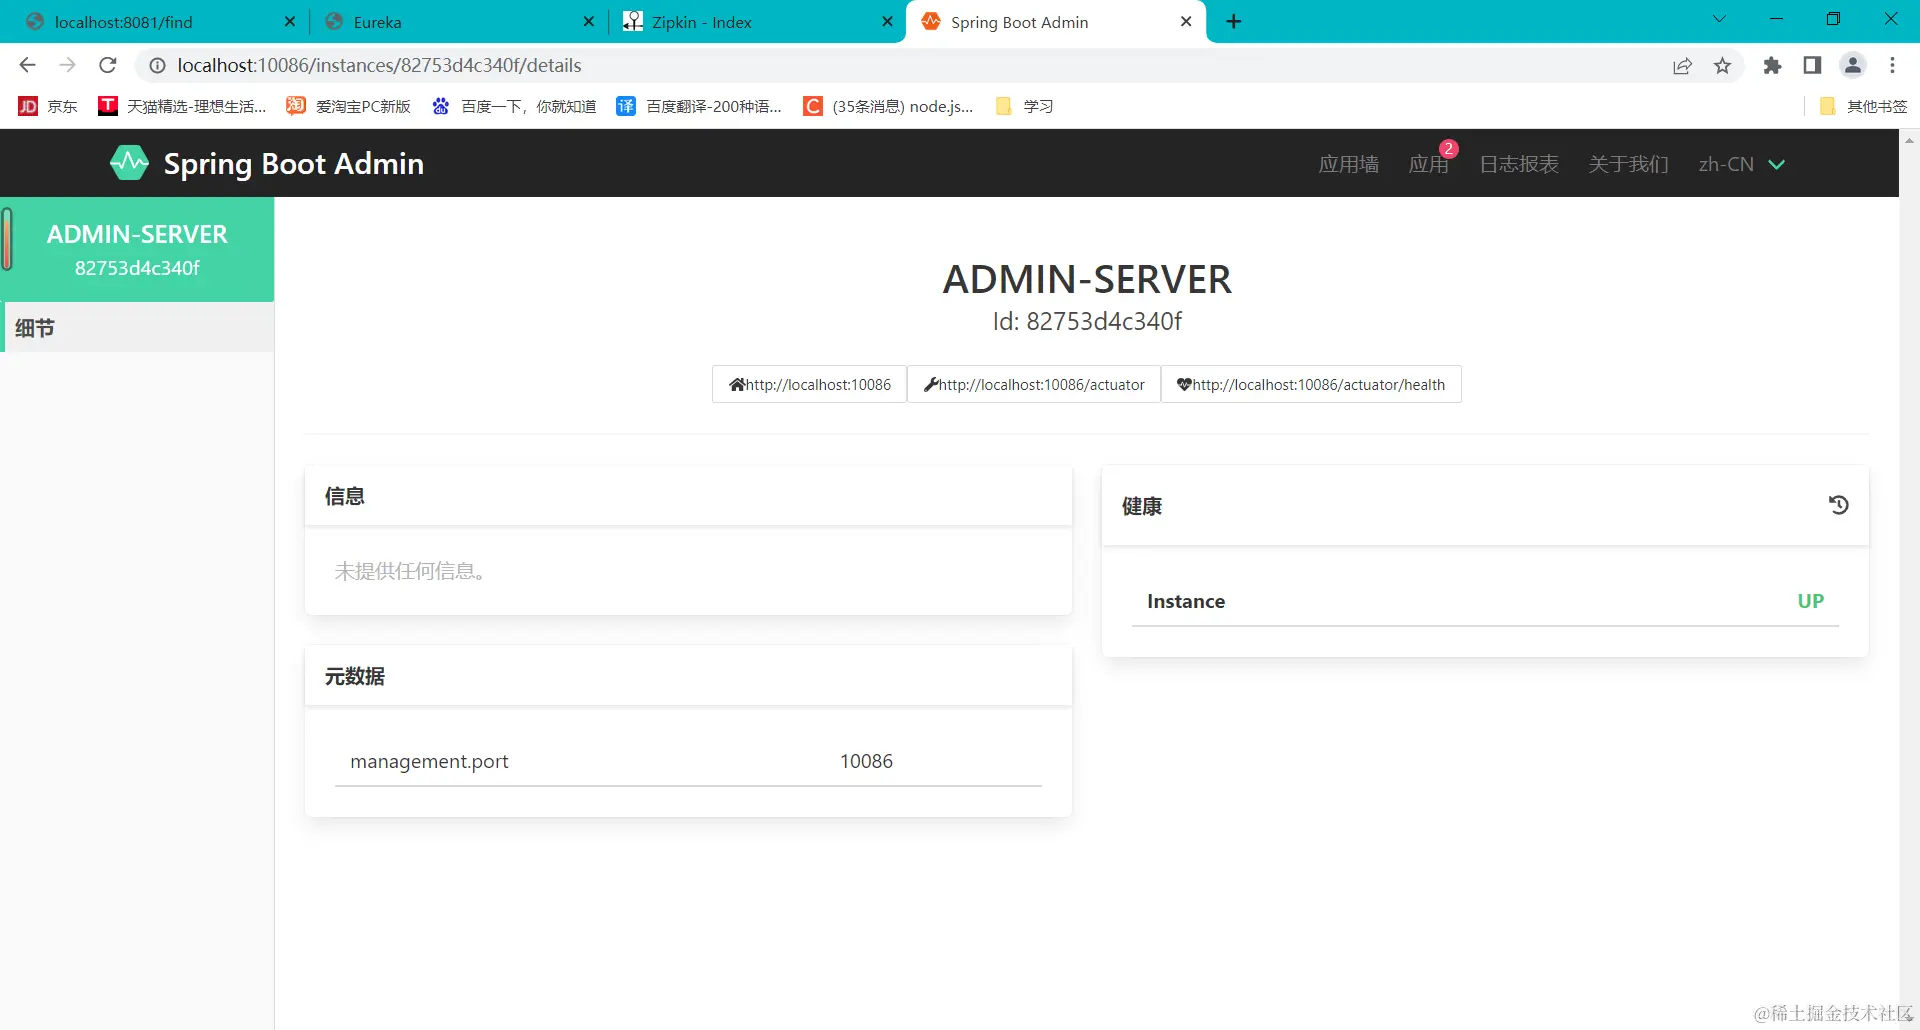Click the Spring Boot Admin title
Viewport: 1920px width, 1030px height.
pyautogui.click(x=293, y=164)
